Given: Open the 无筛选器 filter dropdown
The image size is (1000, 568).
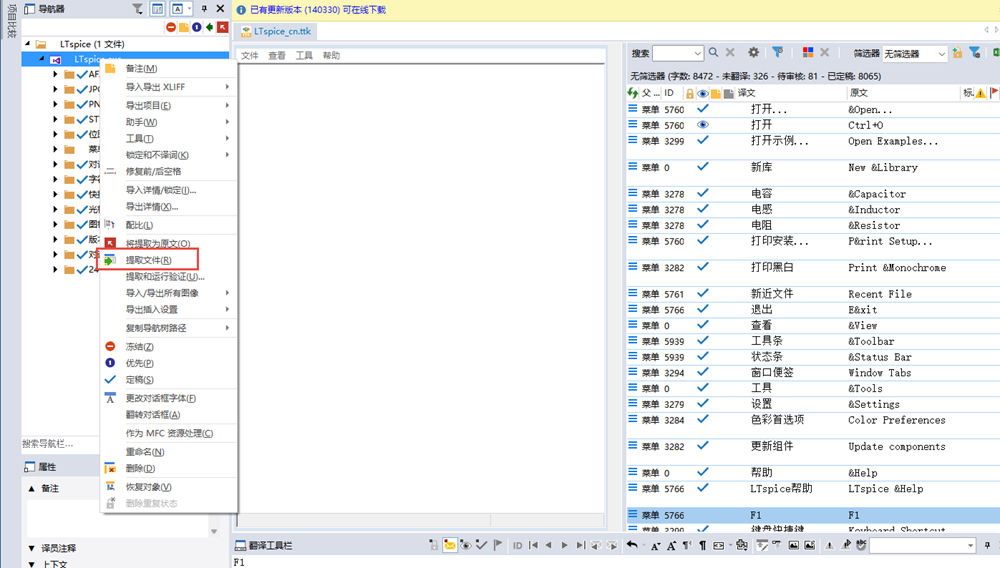Looking at the screenshot, I should [941, 54].
